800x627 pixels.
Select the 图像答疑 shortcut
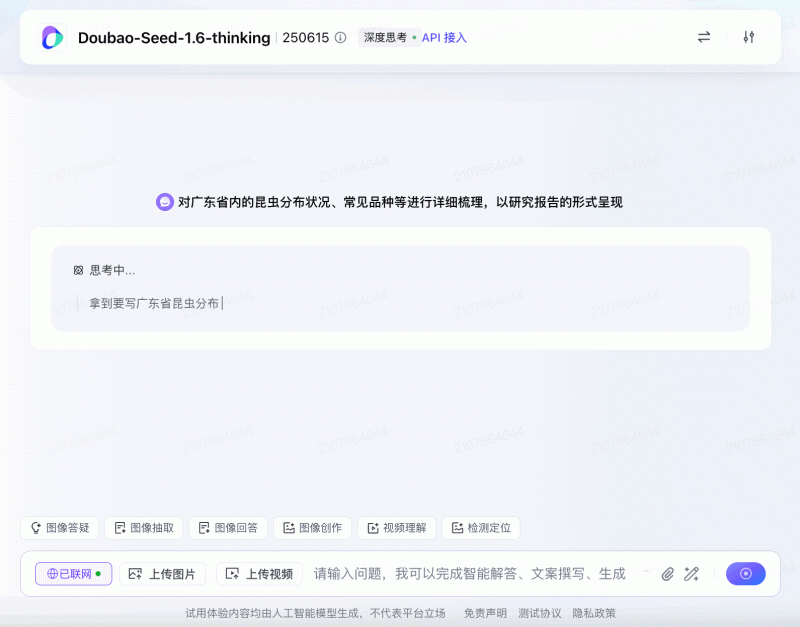(x=60, y=528)
